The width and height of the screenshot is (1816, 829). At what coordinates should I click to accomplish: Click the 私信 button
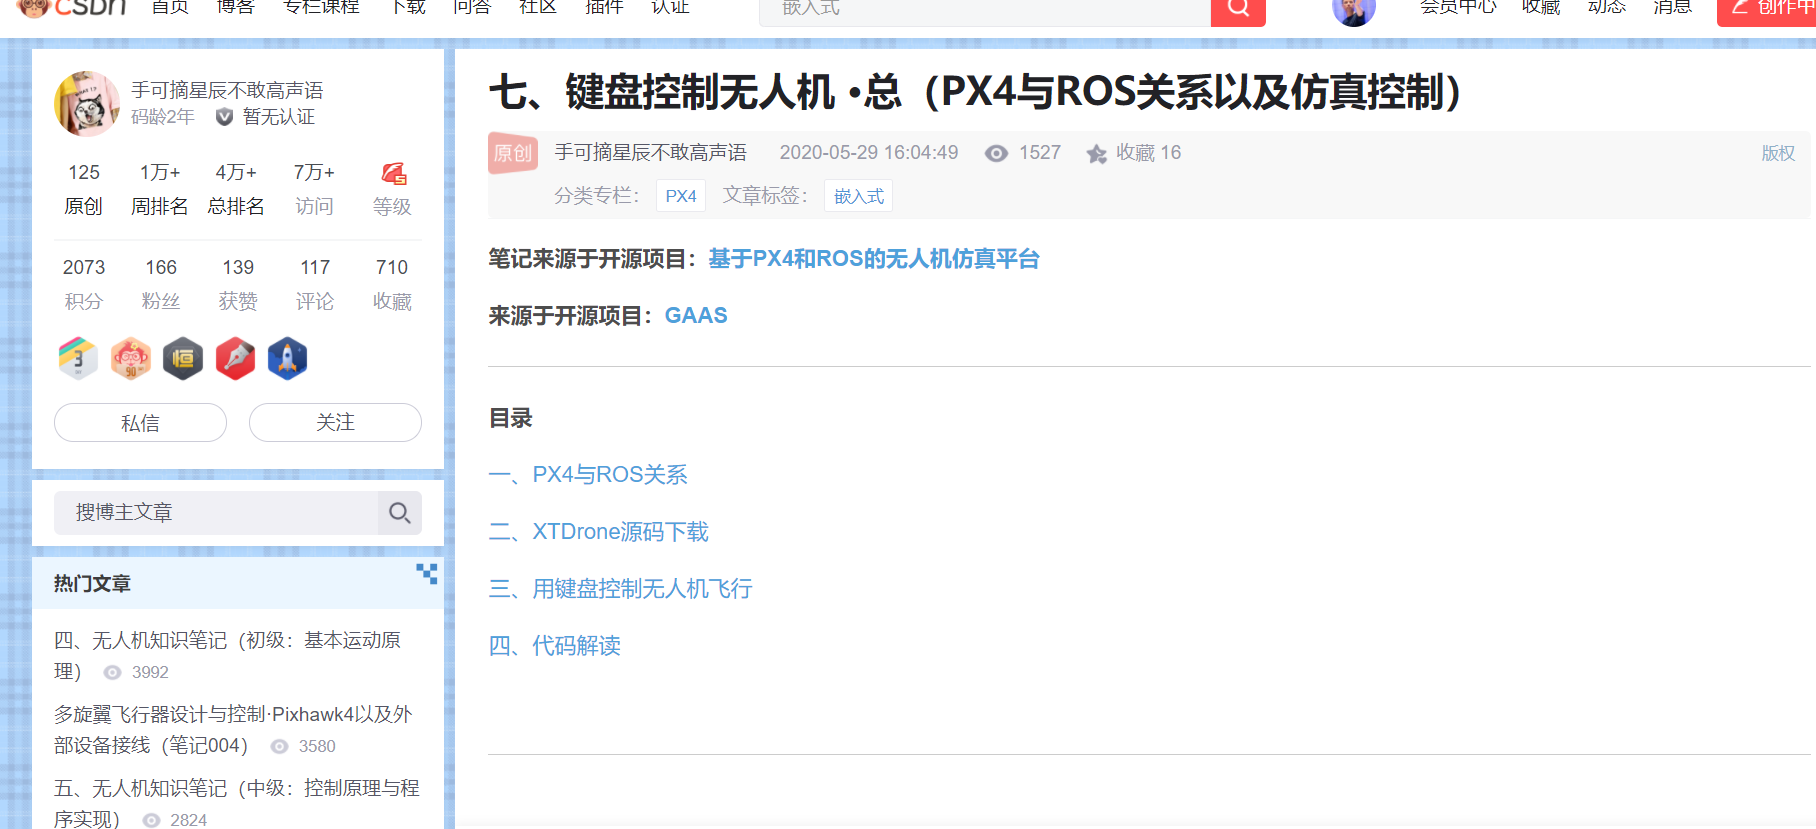pos(140,422)
